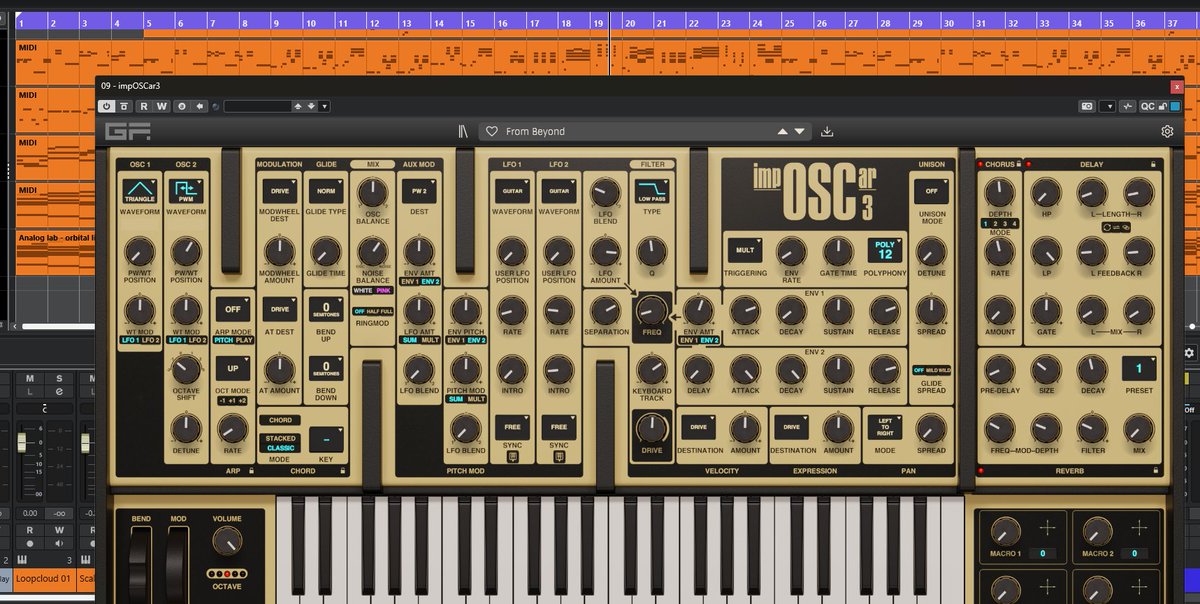Click the GF logo

pyautogui.click(x=127, y=131)
